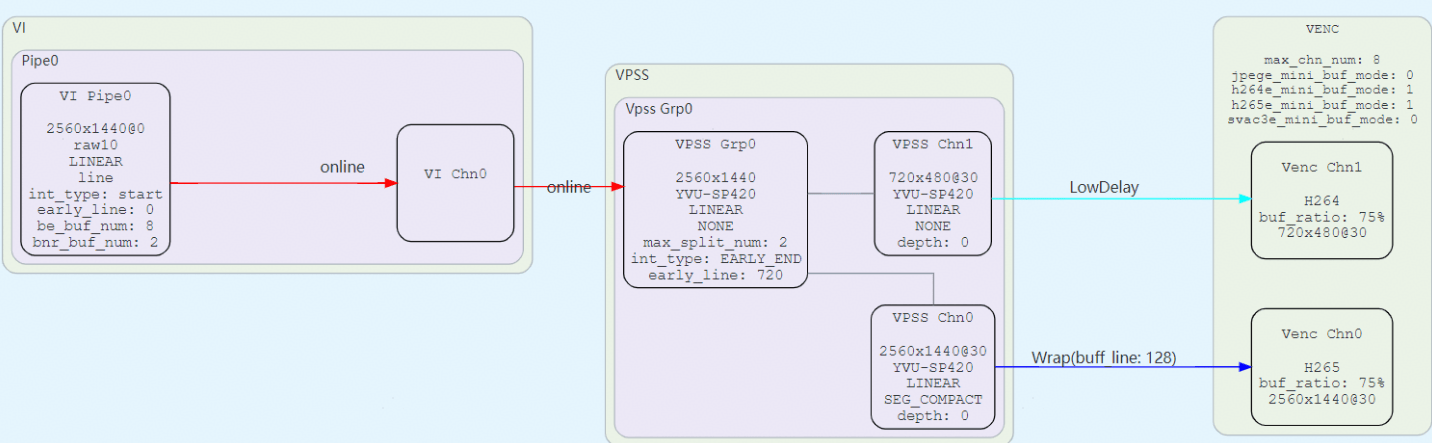Click the VI container title
The height and width of the screenshot is (443, 1432).
18,27
